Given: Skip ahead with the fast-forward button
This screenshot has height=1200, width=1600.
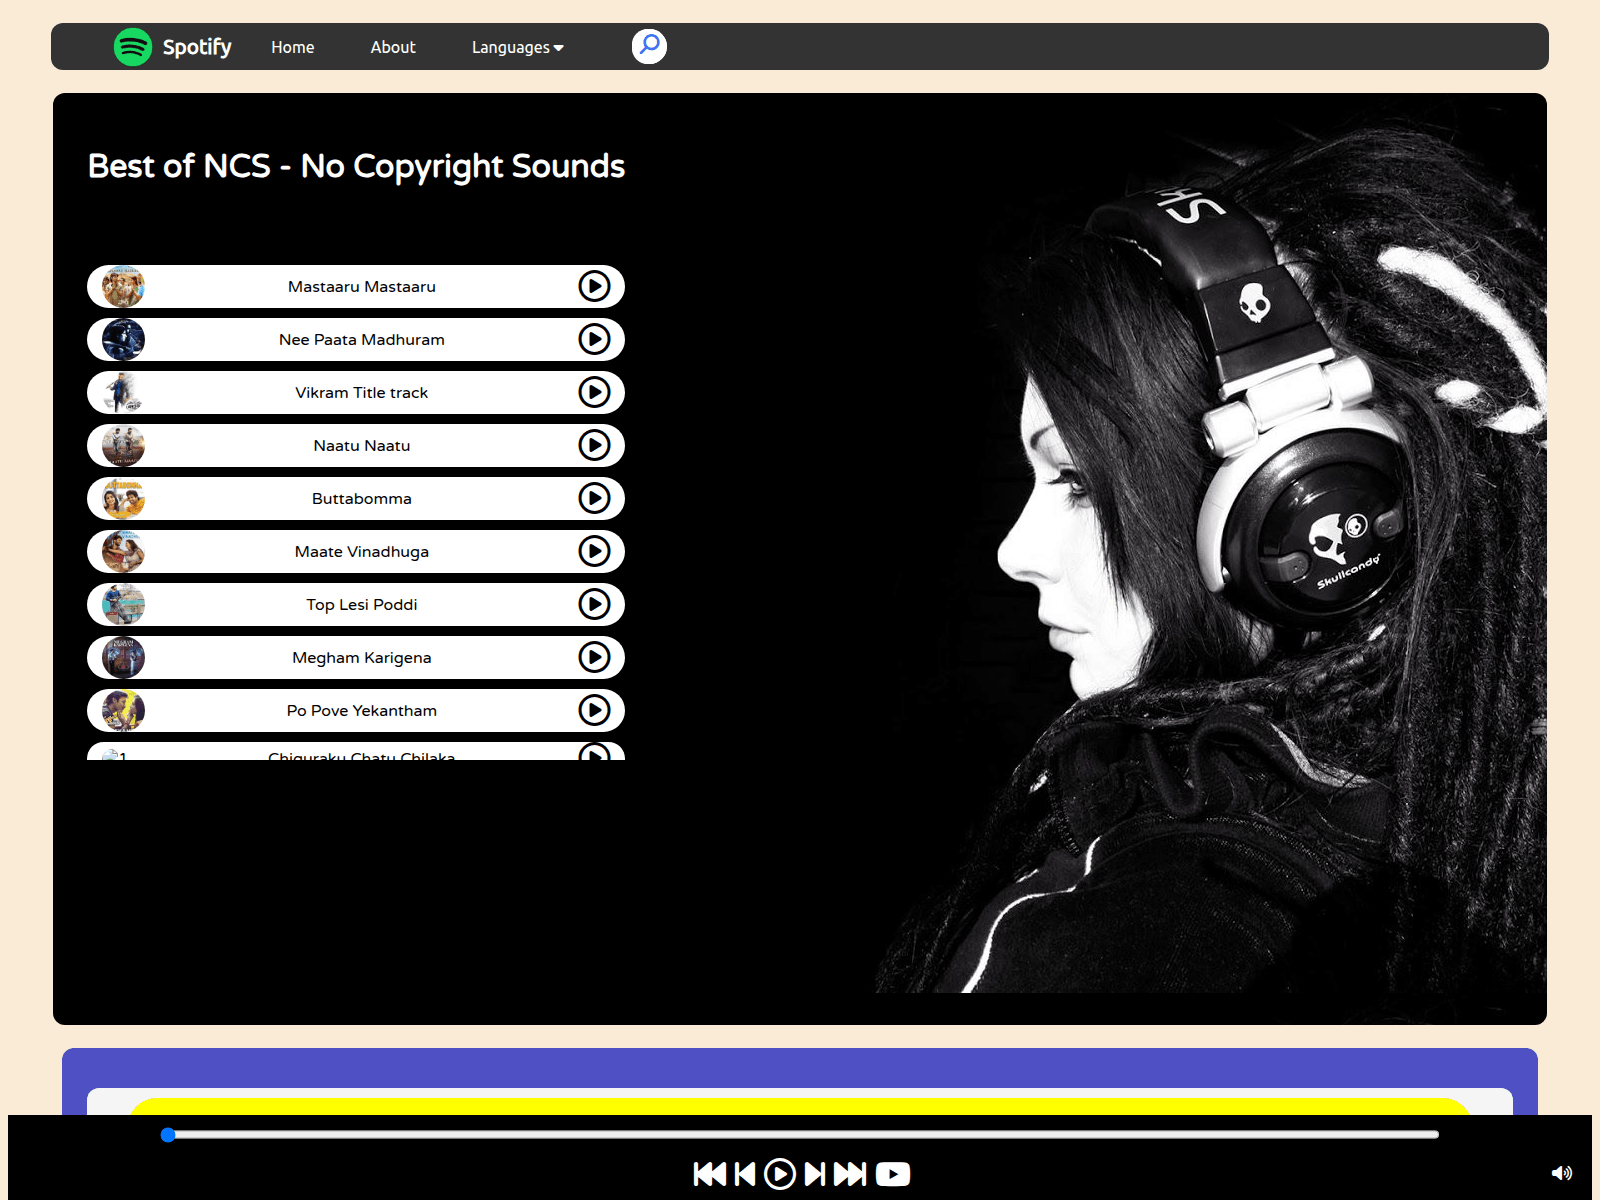Looking at the screenshot, I should click(x=850, y=1174).
